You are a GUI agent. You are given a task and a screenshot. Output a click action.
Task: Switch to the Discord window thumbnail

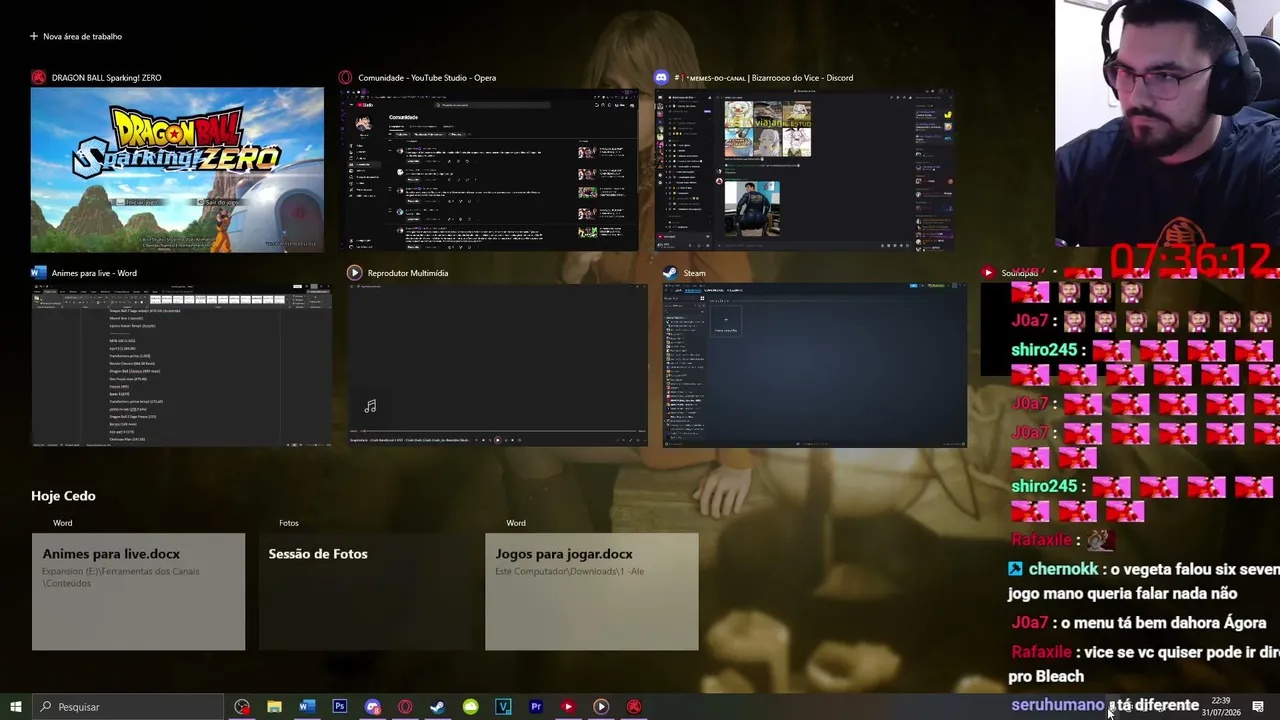[x=804, y=169]
